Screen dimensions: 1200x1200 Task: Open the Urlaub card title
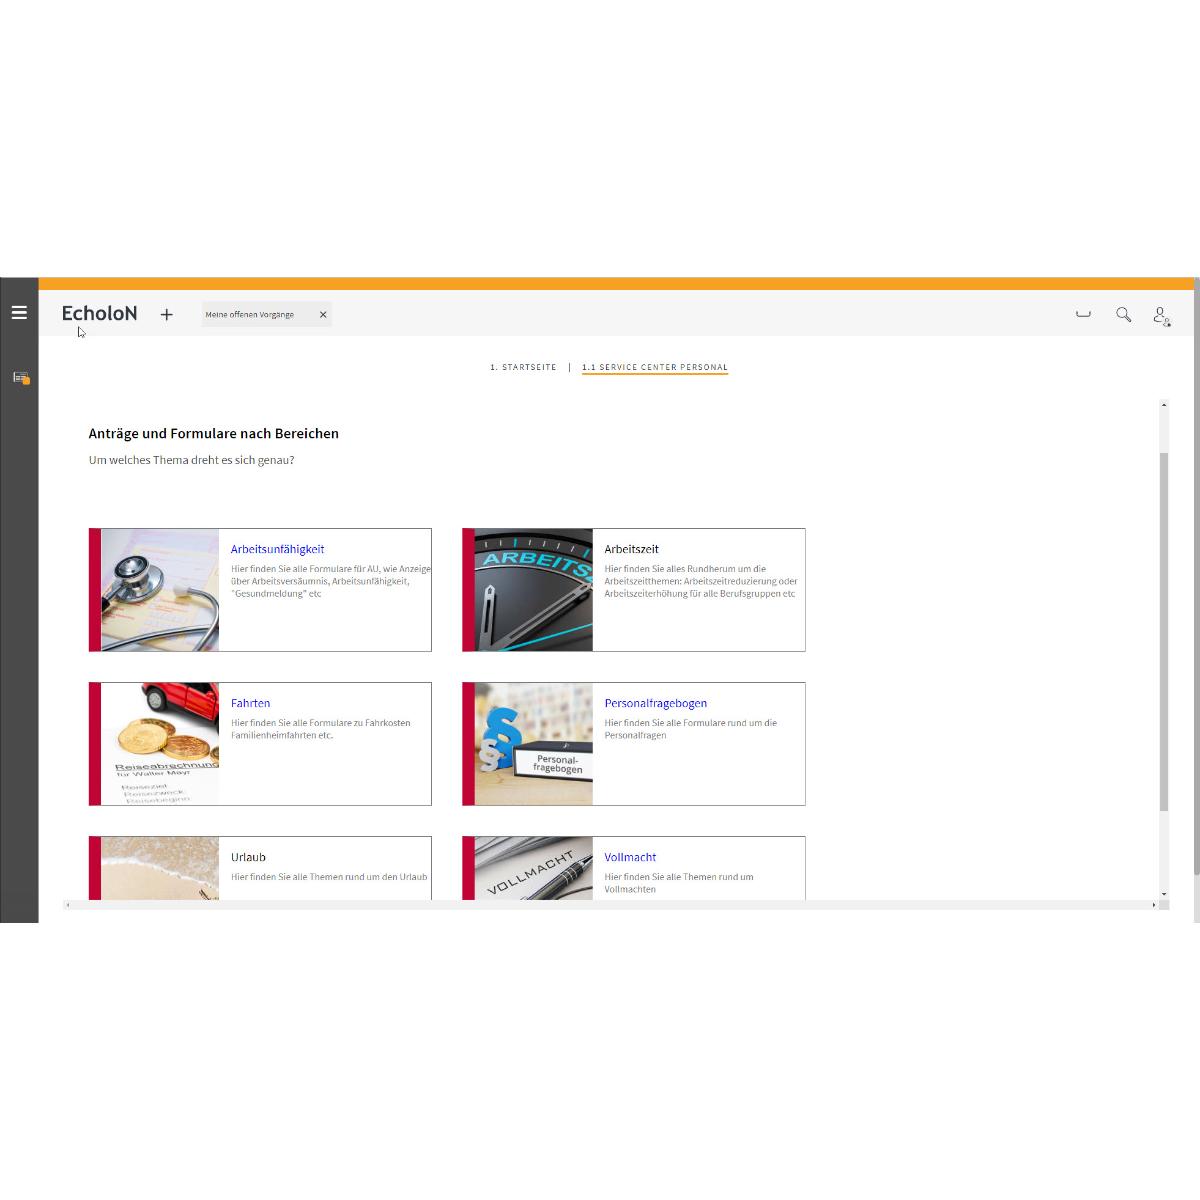pyautogui.click(x=249, y=857)
